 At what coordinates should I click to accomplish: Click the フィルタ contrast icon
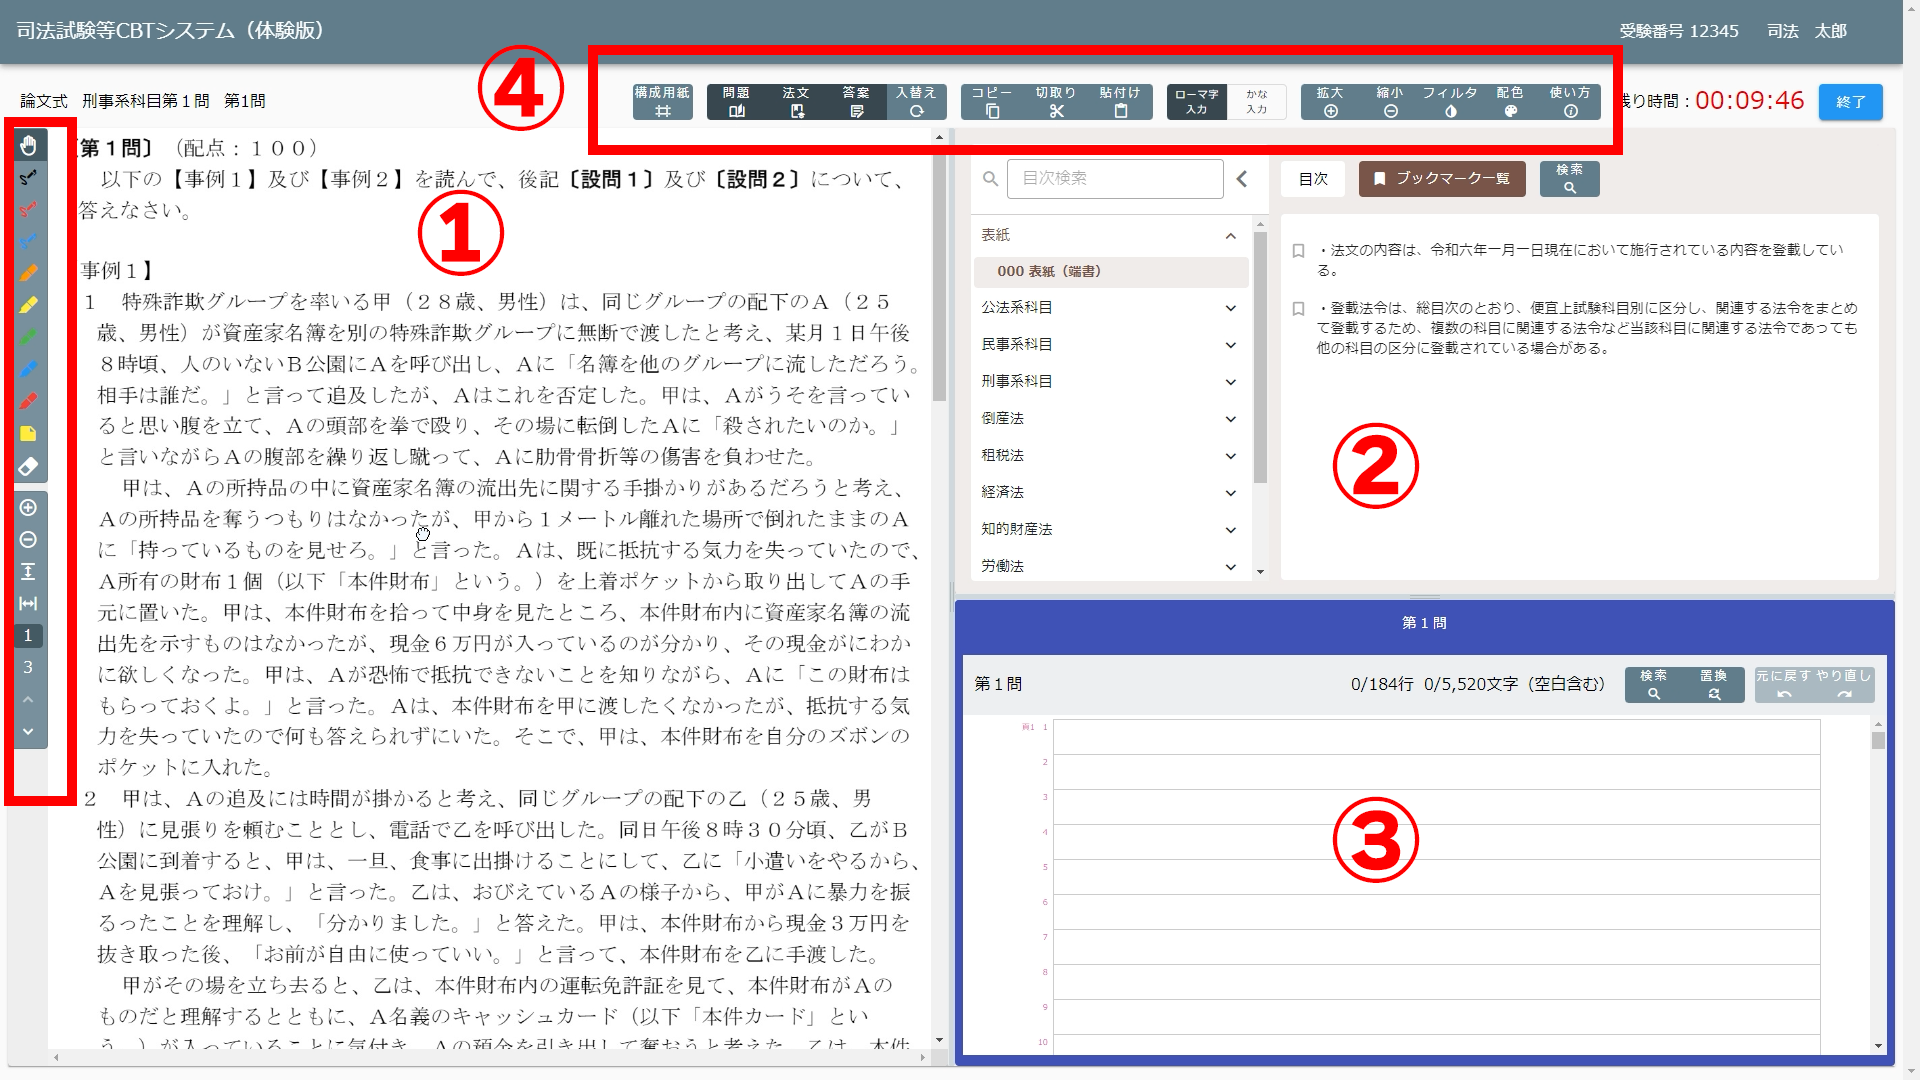tap(1450, 102)
